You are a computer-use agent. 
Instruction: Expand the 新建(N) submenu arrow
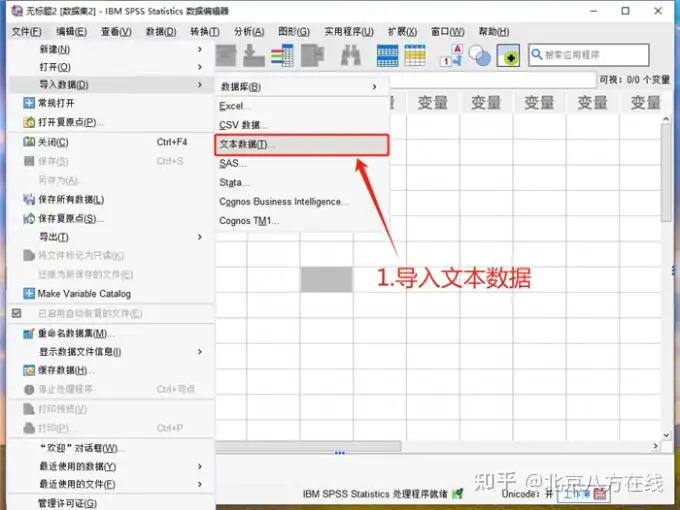[x=199, y=49]
